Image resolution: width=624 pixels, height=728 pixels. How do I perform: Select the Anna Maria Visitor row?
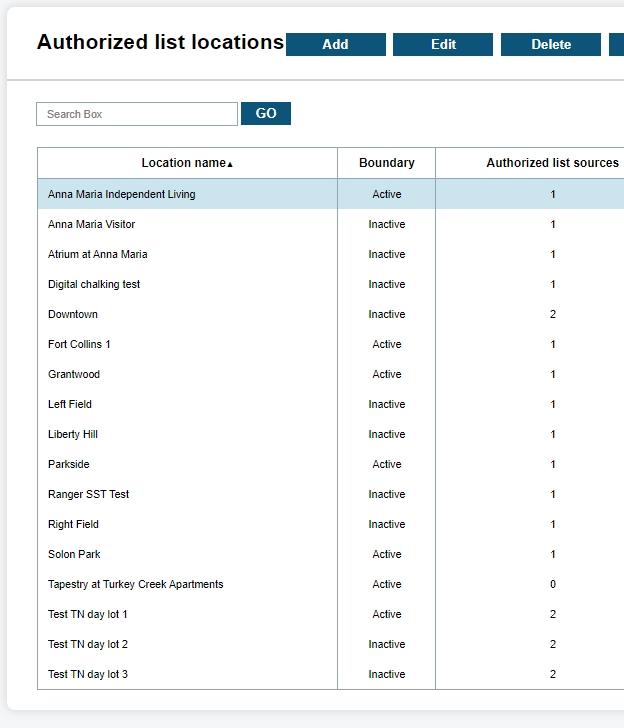[92, 224]
